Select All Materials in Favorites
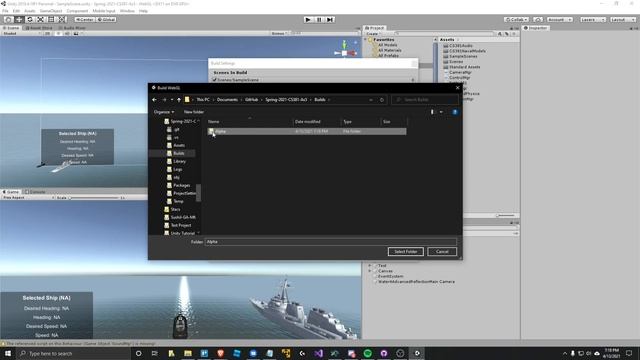This screenshot has height=360, width=640. click(389, 50)
